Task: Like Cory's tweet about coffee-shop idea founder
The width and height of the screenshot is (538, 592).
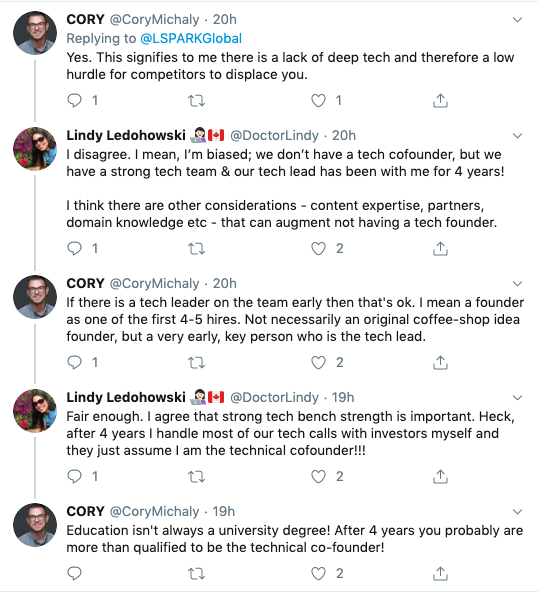Action: coord(318,362)
